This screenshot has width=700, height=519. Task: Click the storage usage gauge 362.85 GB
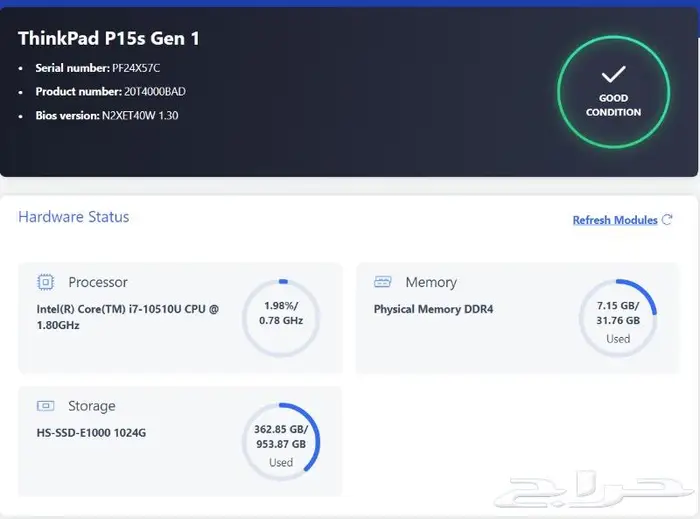pyautogui.click(x=281, y=441)
